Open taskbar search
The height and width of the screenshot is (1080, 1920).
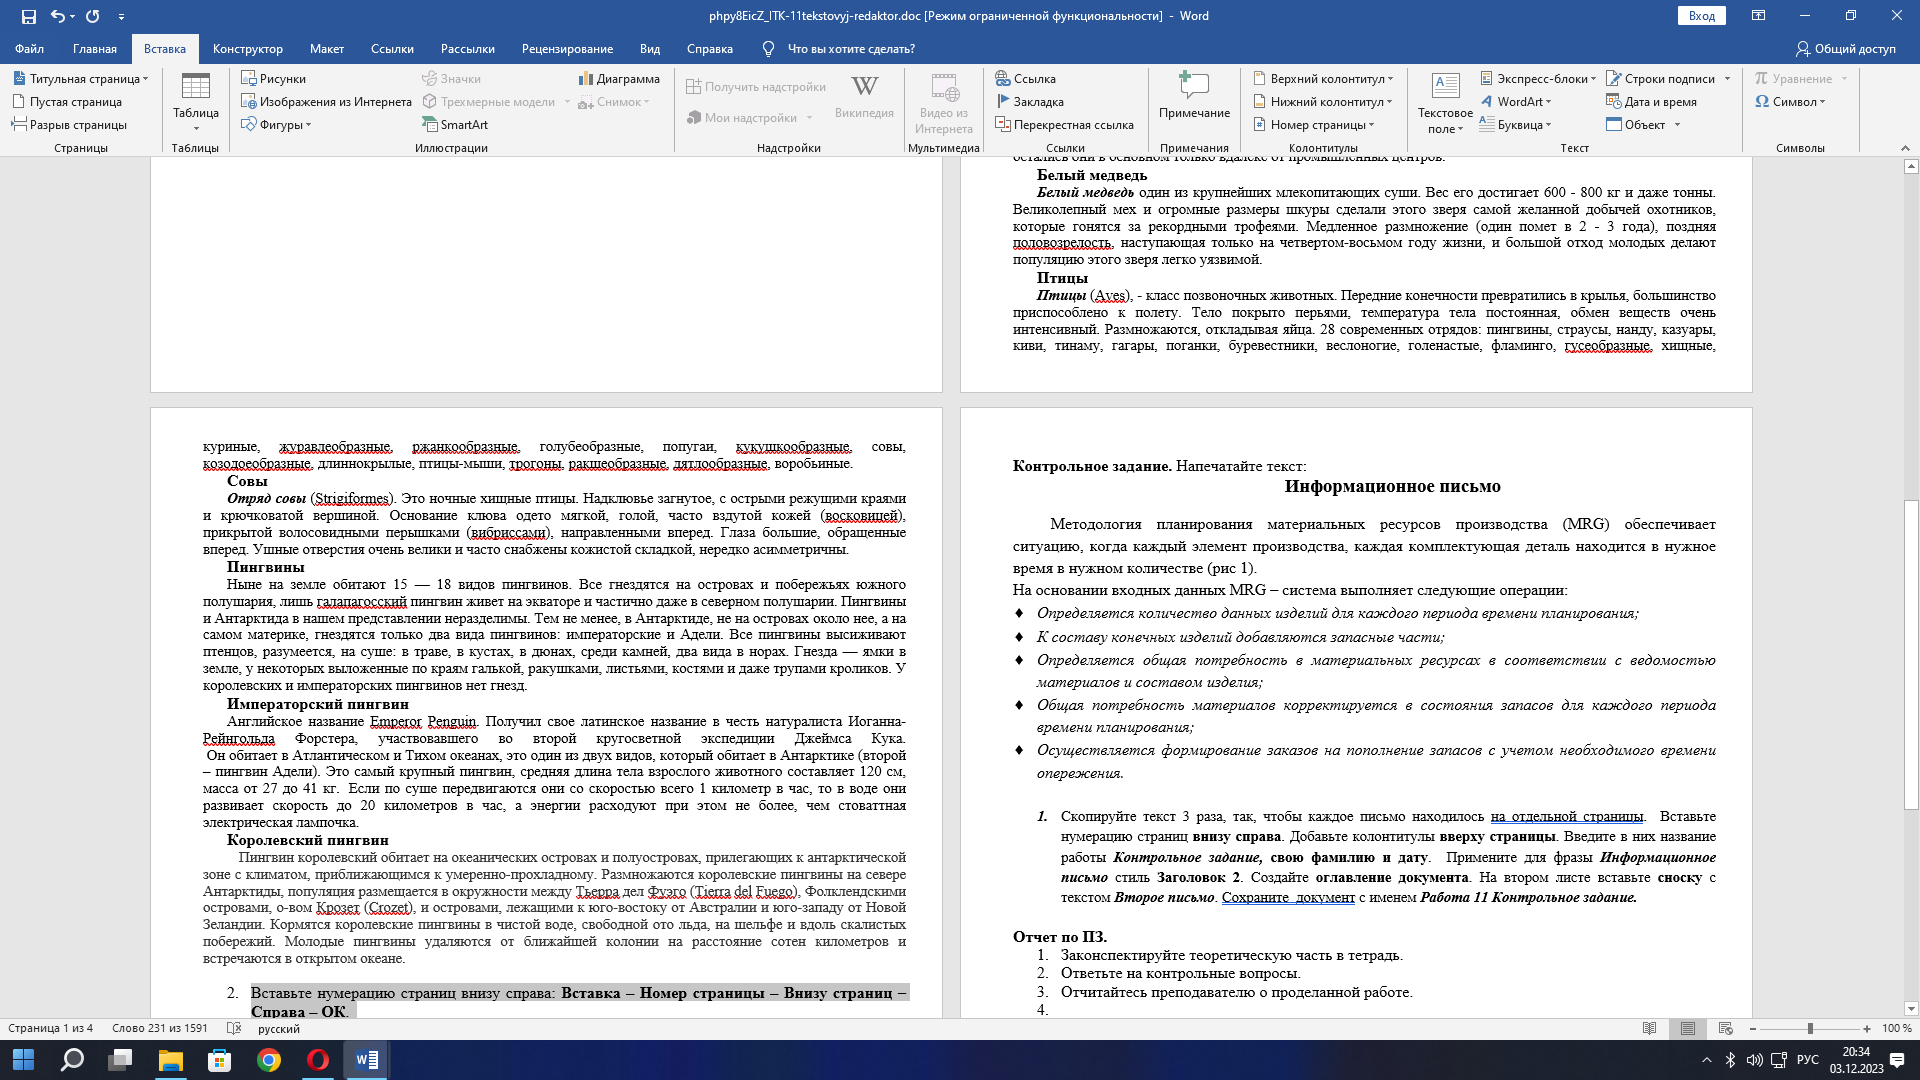click(x=72, y=1060)
